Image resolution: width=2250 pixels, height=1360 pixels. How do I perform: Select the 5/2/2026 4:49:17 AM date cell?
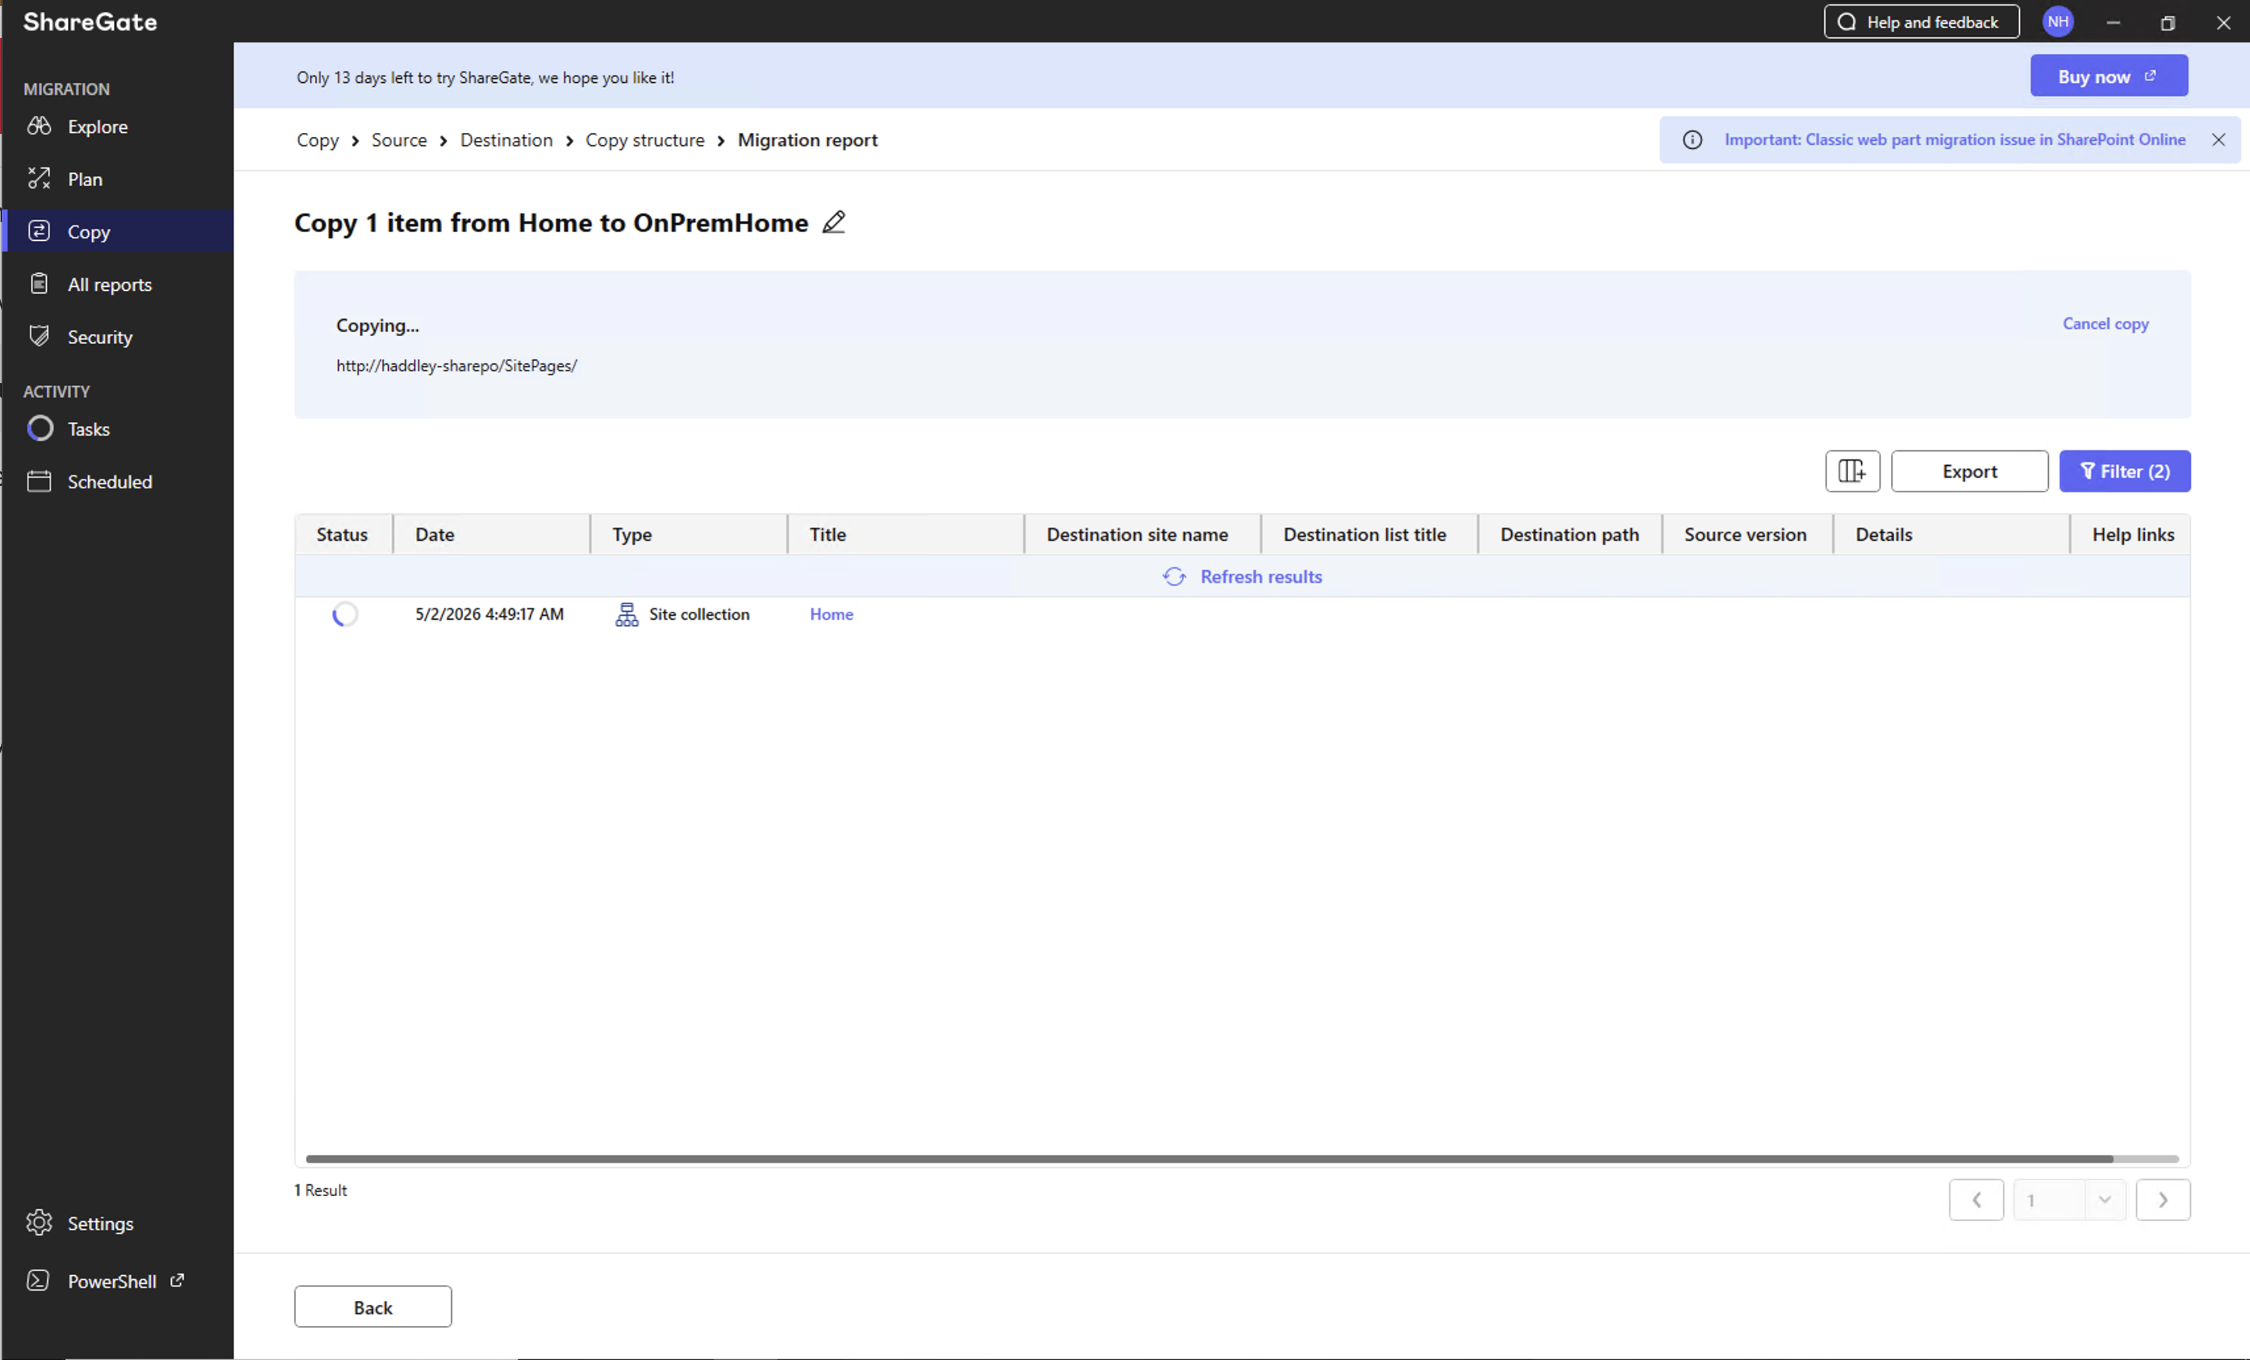point(490,614)
